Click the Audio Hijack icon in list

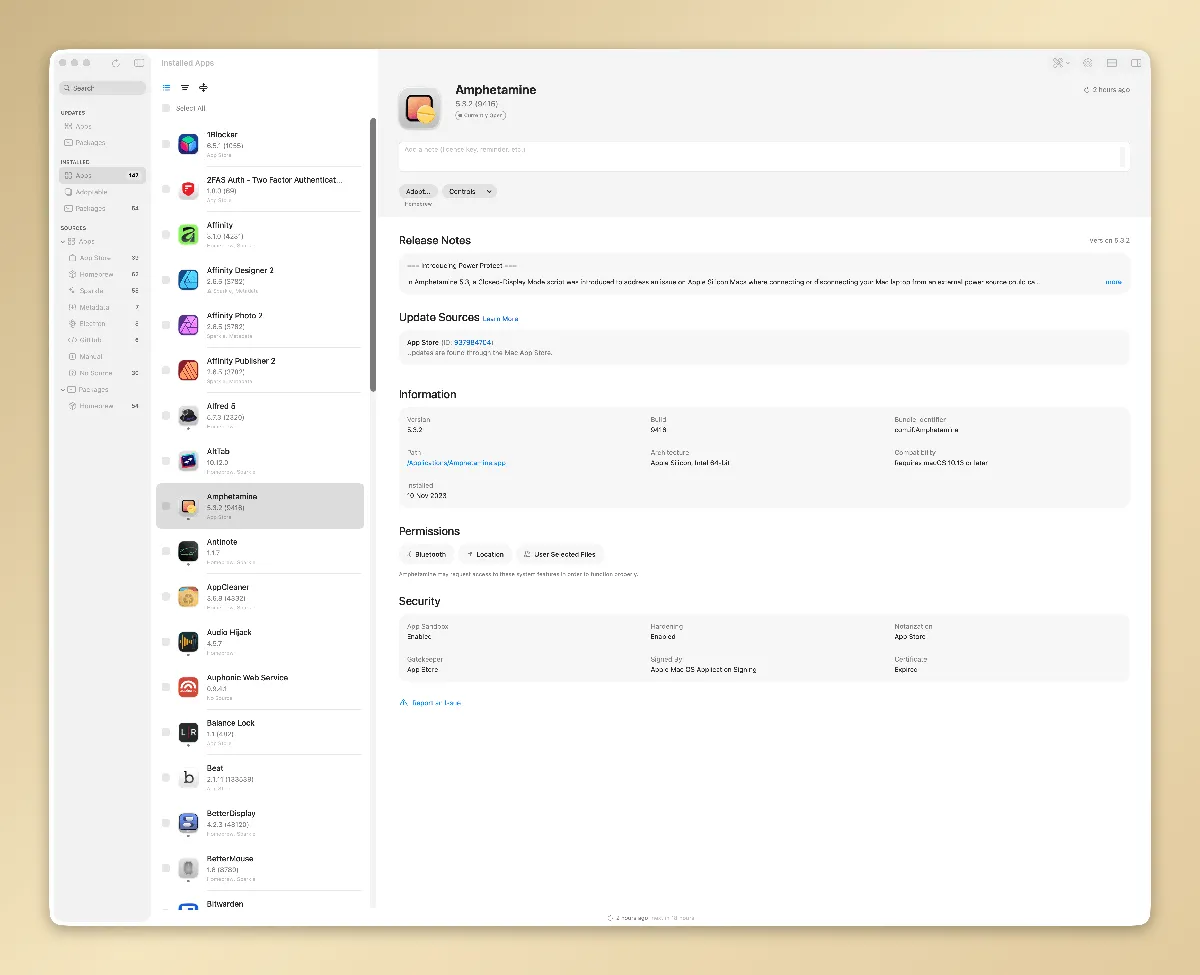coord(188,642)
